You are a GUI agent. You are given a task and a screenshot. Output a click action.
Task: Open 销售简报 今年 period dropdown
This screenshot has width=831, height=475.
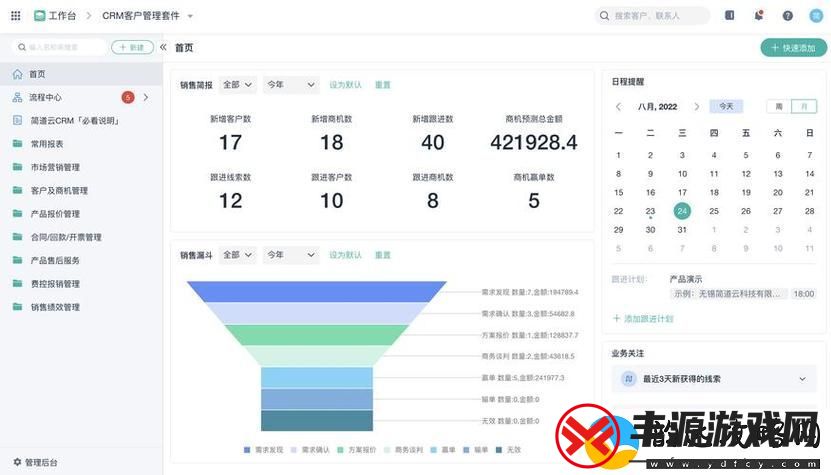click(x=291, y=85)
